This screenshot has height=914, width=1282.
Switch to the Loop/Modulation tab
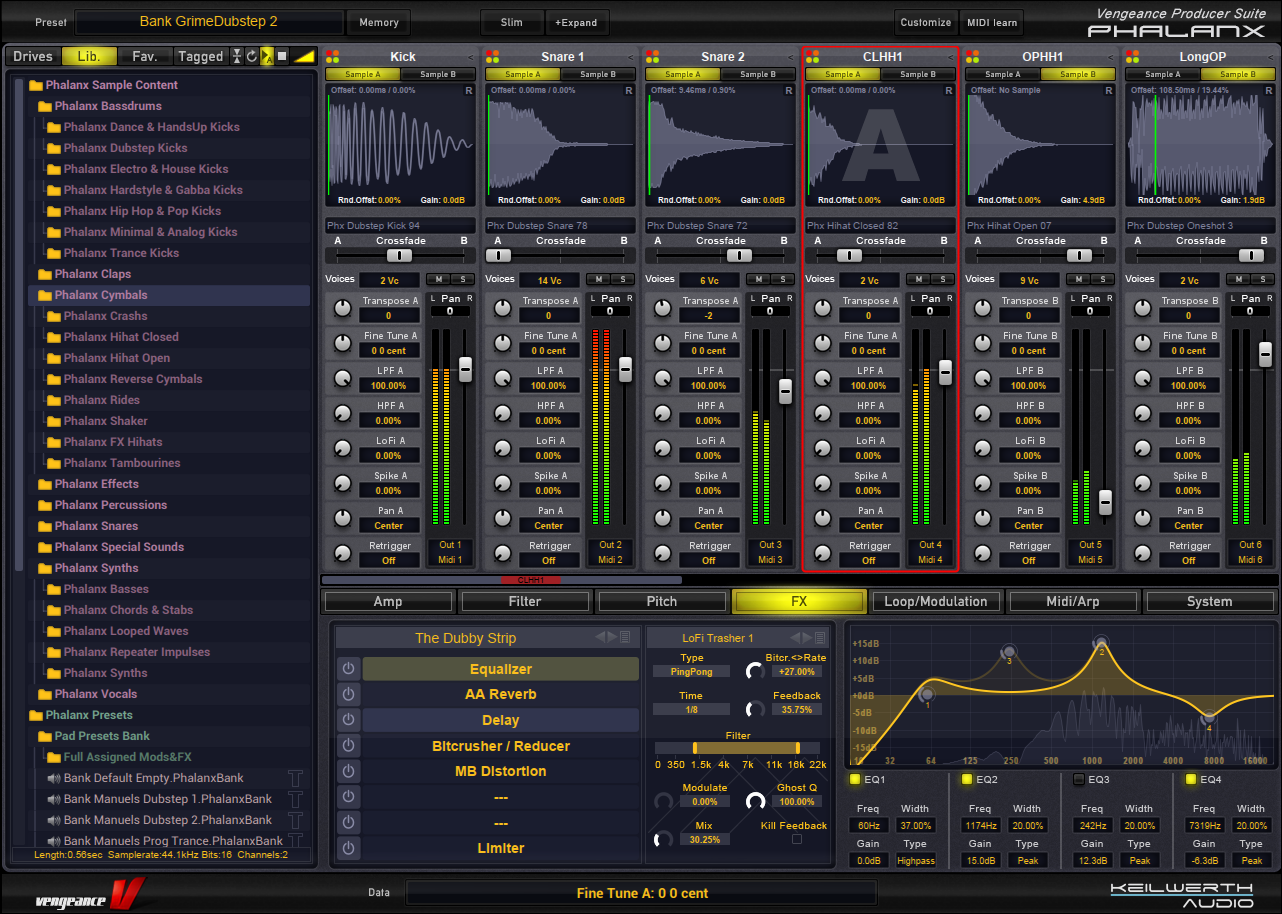(936, 601)
